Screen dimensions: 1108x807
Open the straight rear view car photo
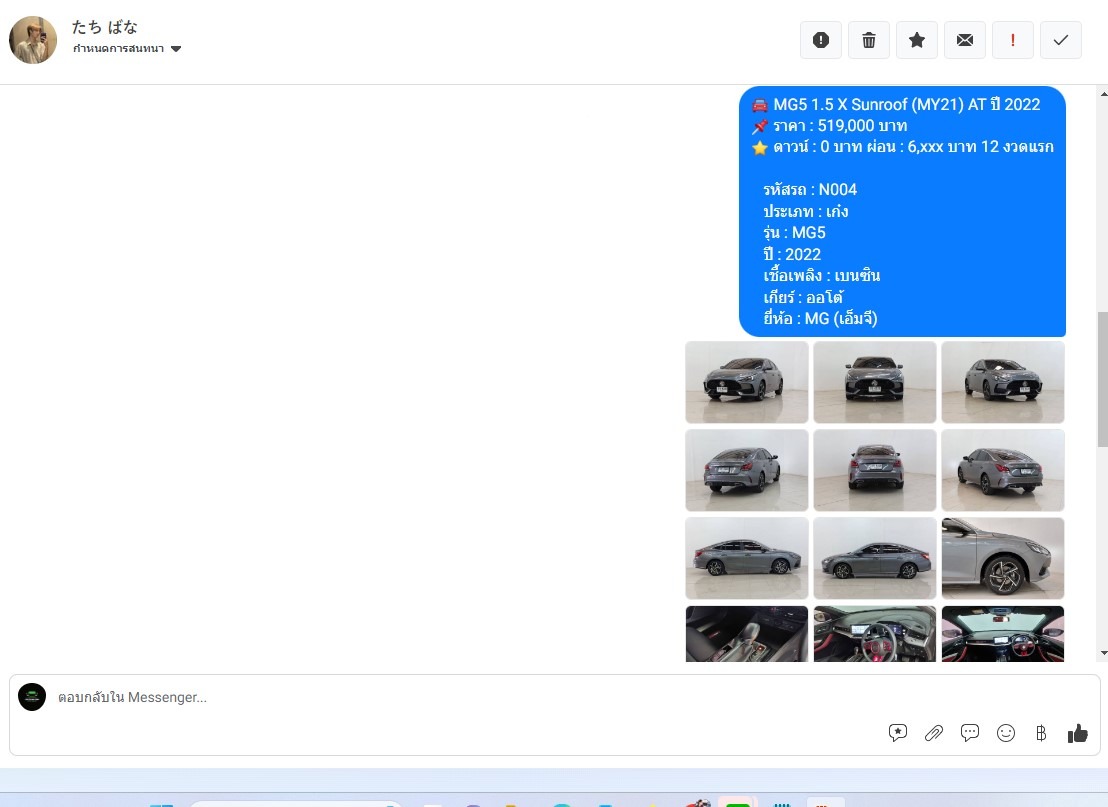[x=875, y=470]
